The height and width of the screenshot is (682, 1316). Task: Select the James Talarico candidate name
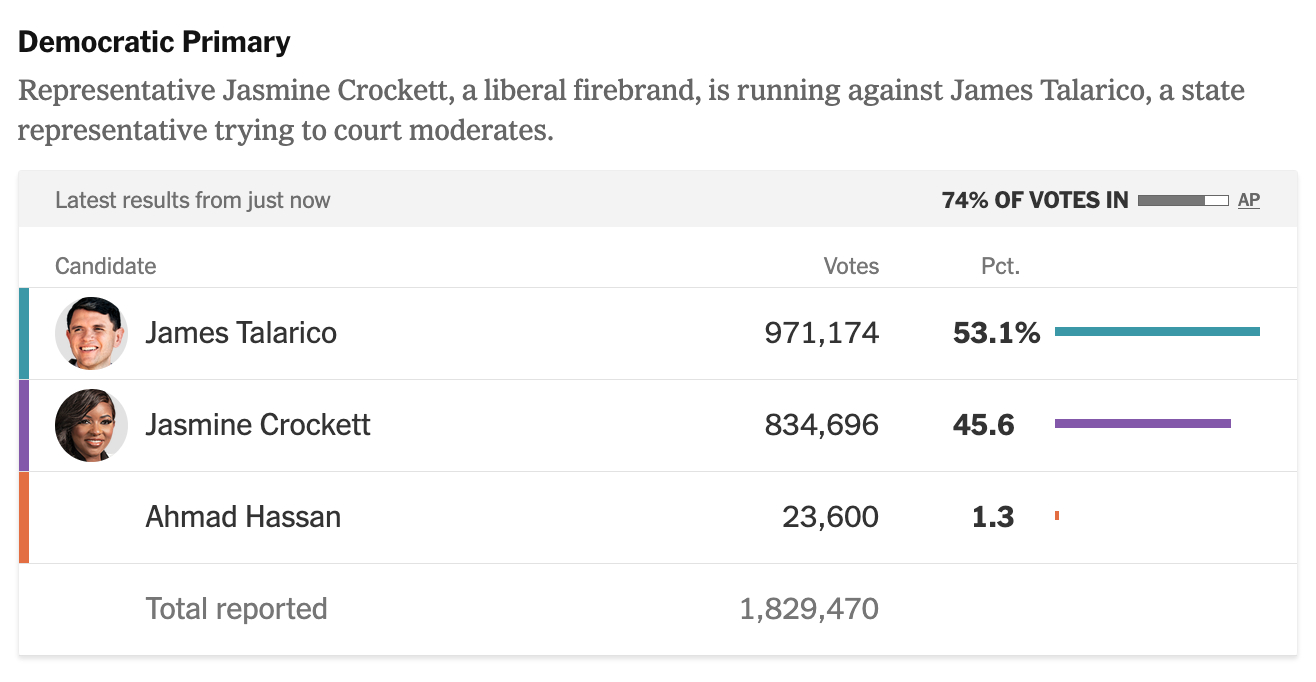pos(241,333)
